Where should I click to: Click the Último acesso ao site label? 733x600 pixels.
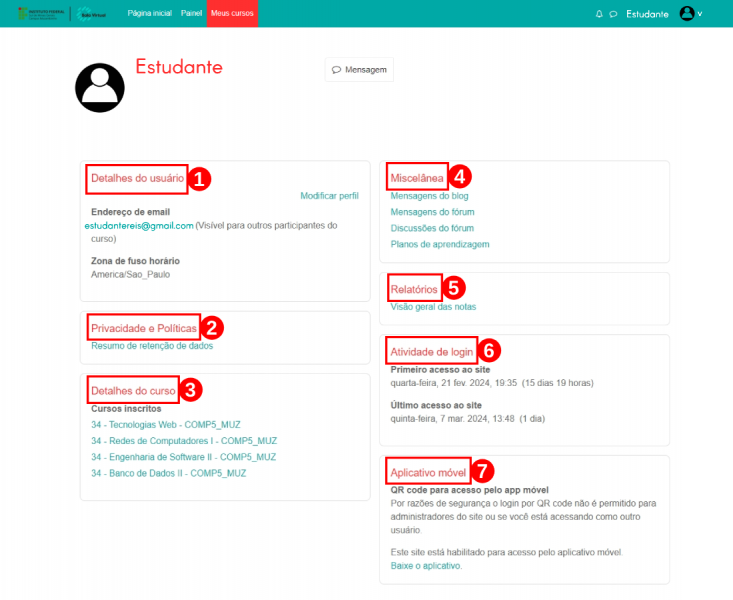(x=436, y=405)
